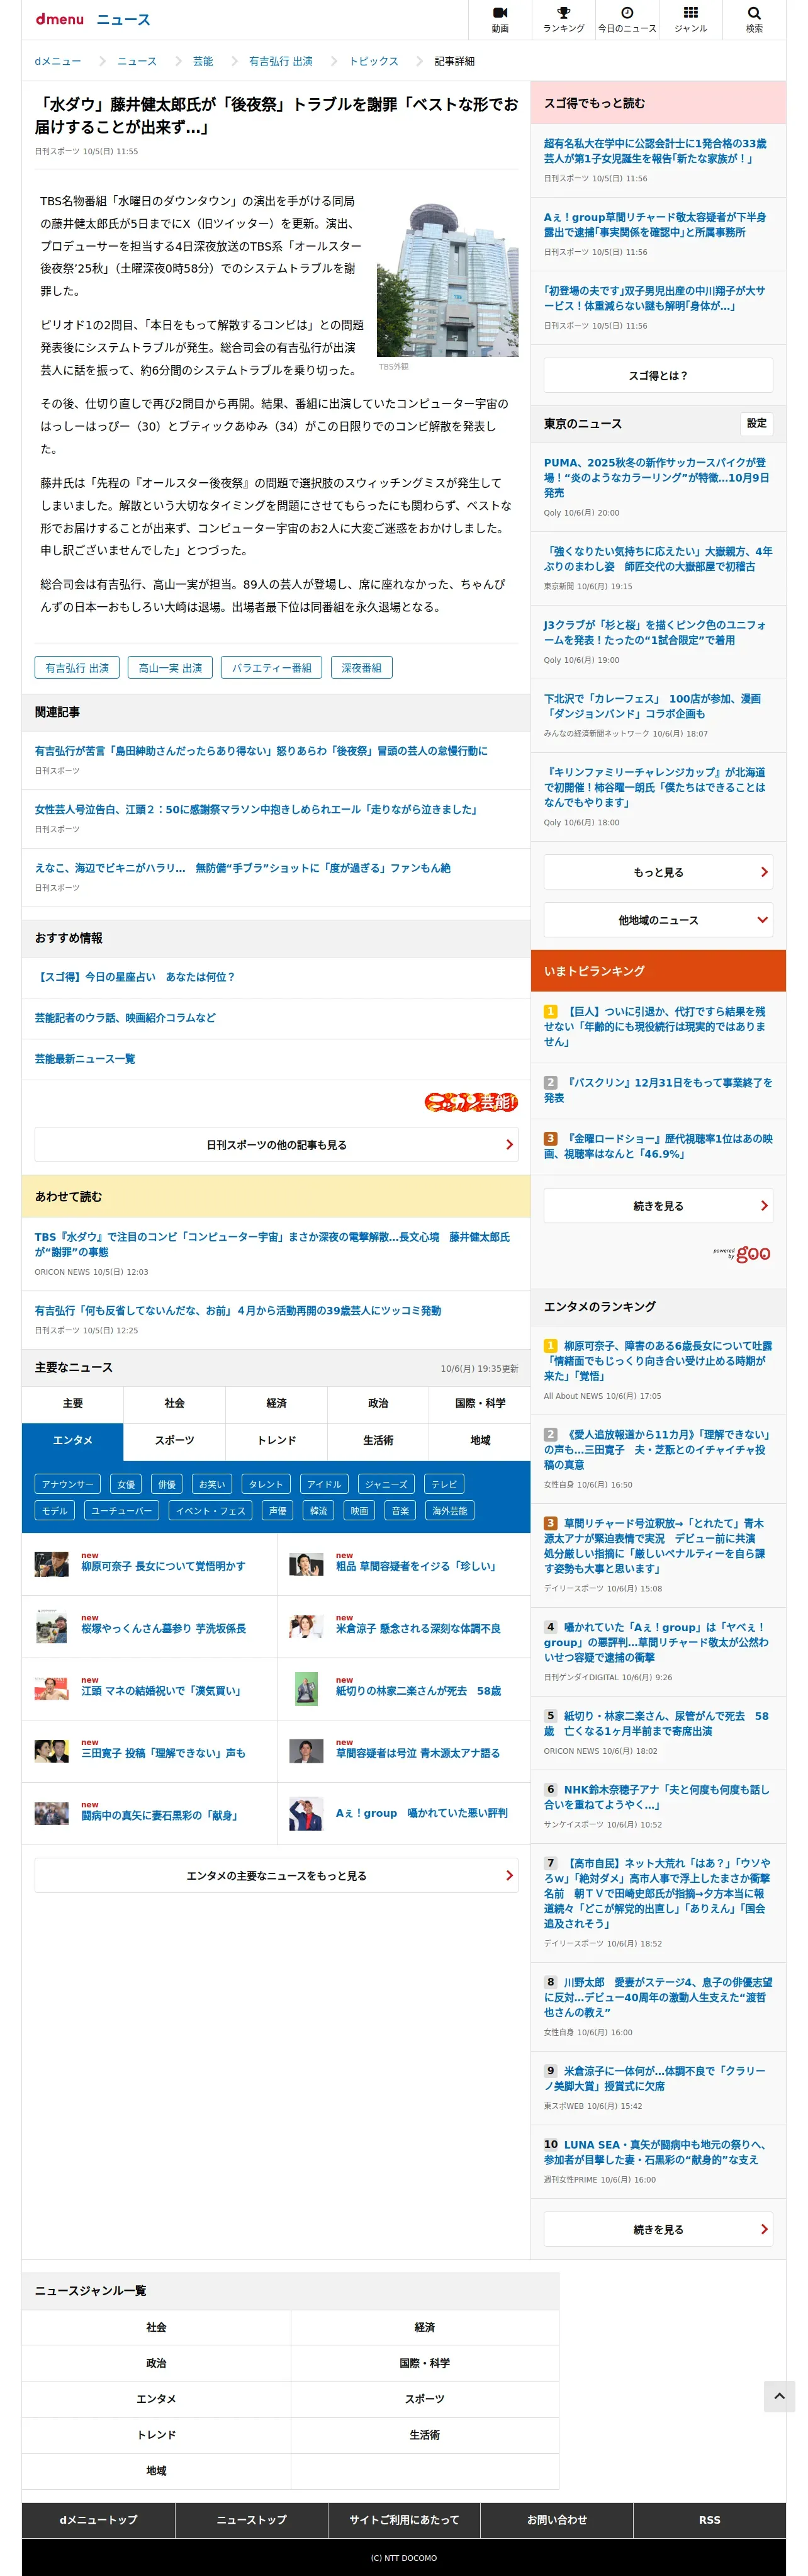Filter by ユーチューバー subcategory tag
Viewport: 808px width, 2576px height.
[x=122, y=1511]
